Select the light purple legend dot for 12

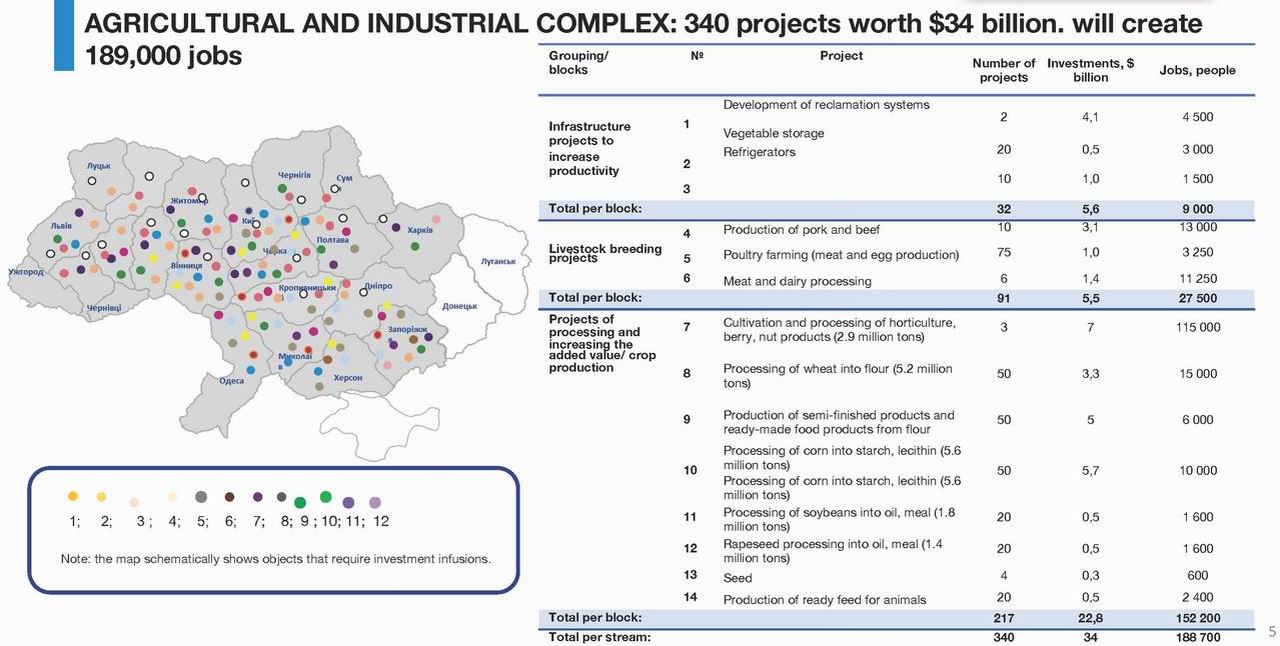(375, 502)
